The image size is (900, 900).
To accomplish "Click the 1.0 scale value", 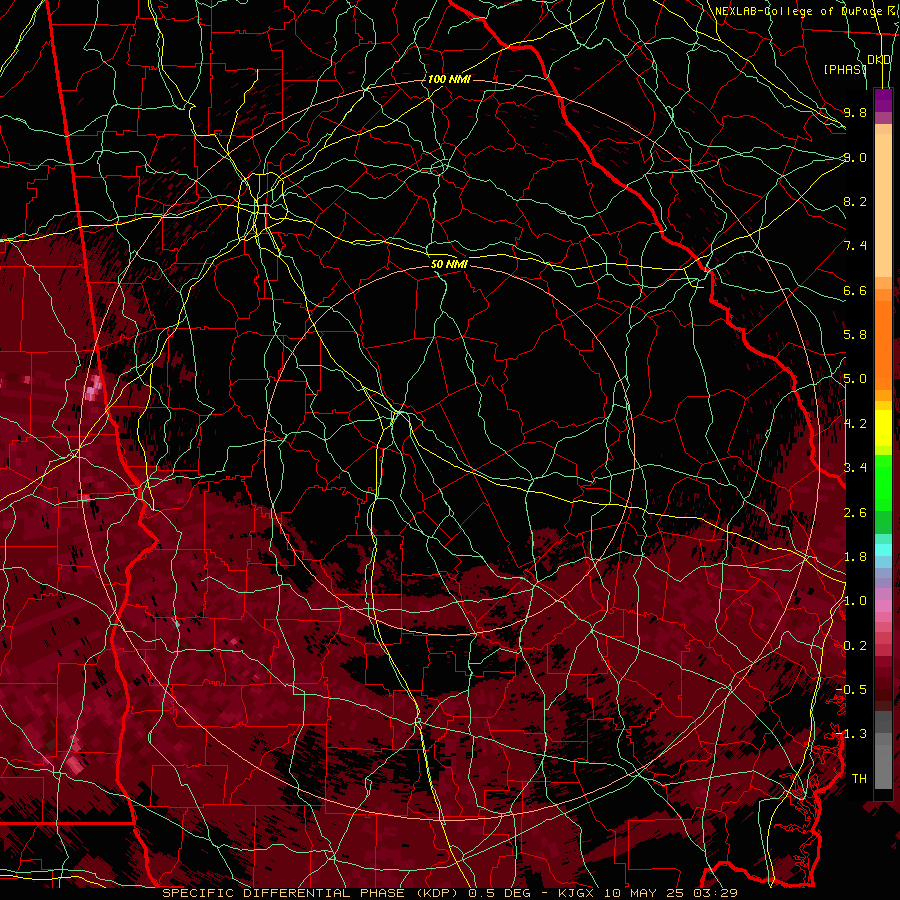I will tap(855, 601).
